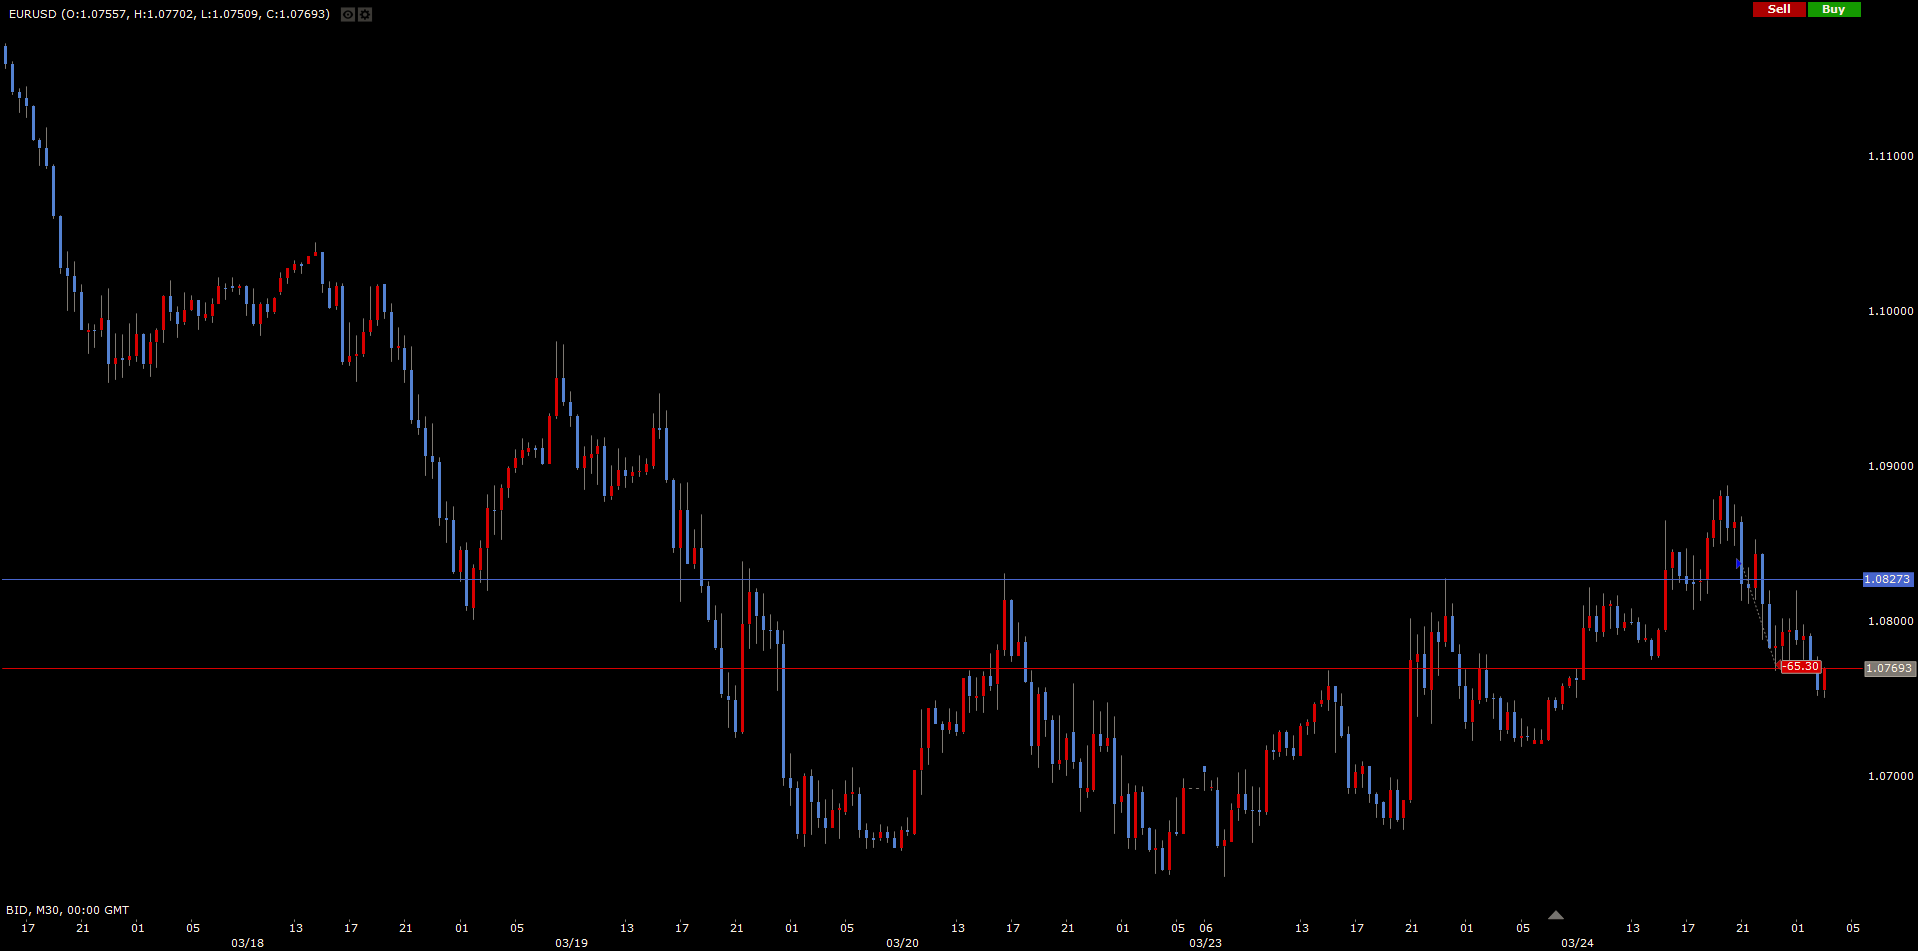Click the green Buy button

pos(1834,9)
